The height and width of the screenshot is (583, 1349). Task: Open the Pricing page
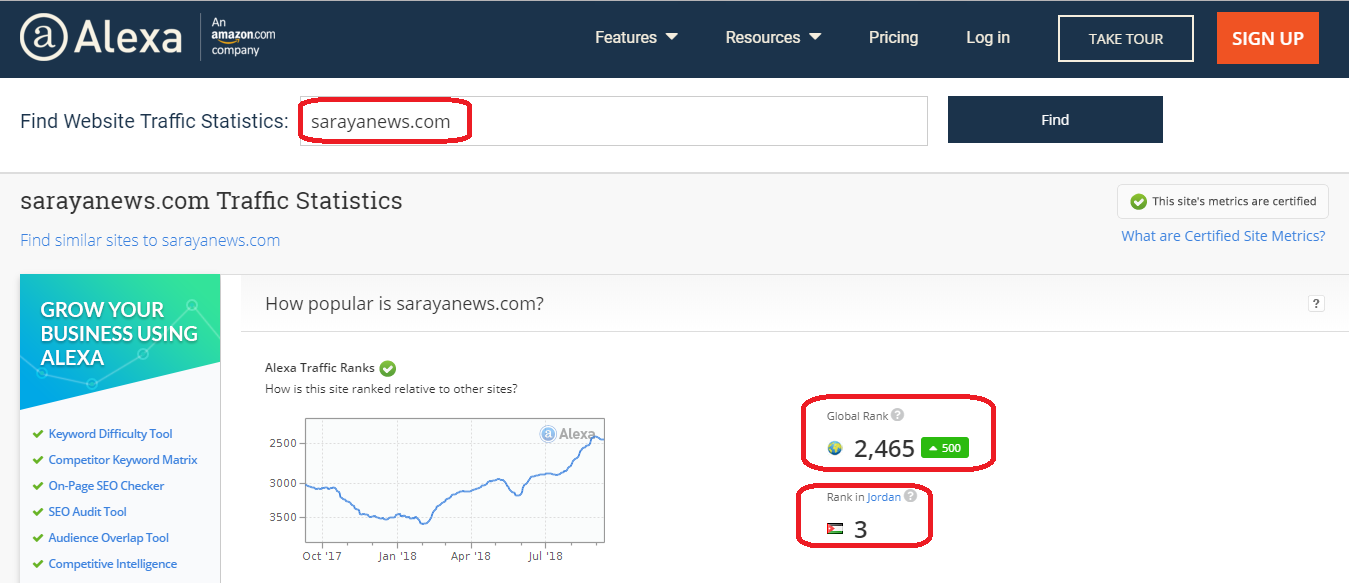893,38
